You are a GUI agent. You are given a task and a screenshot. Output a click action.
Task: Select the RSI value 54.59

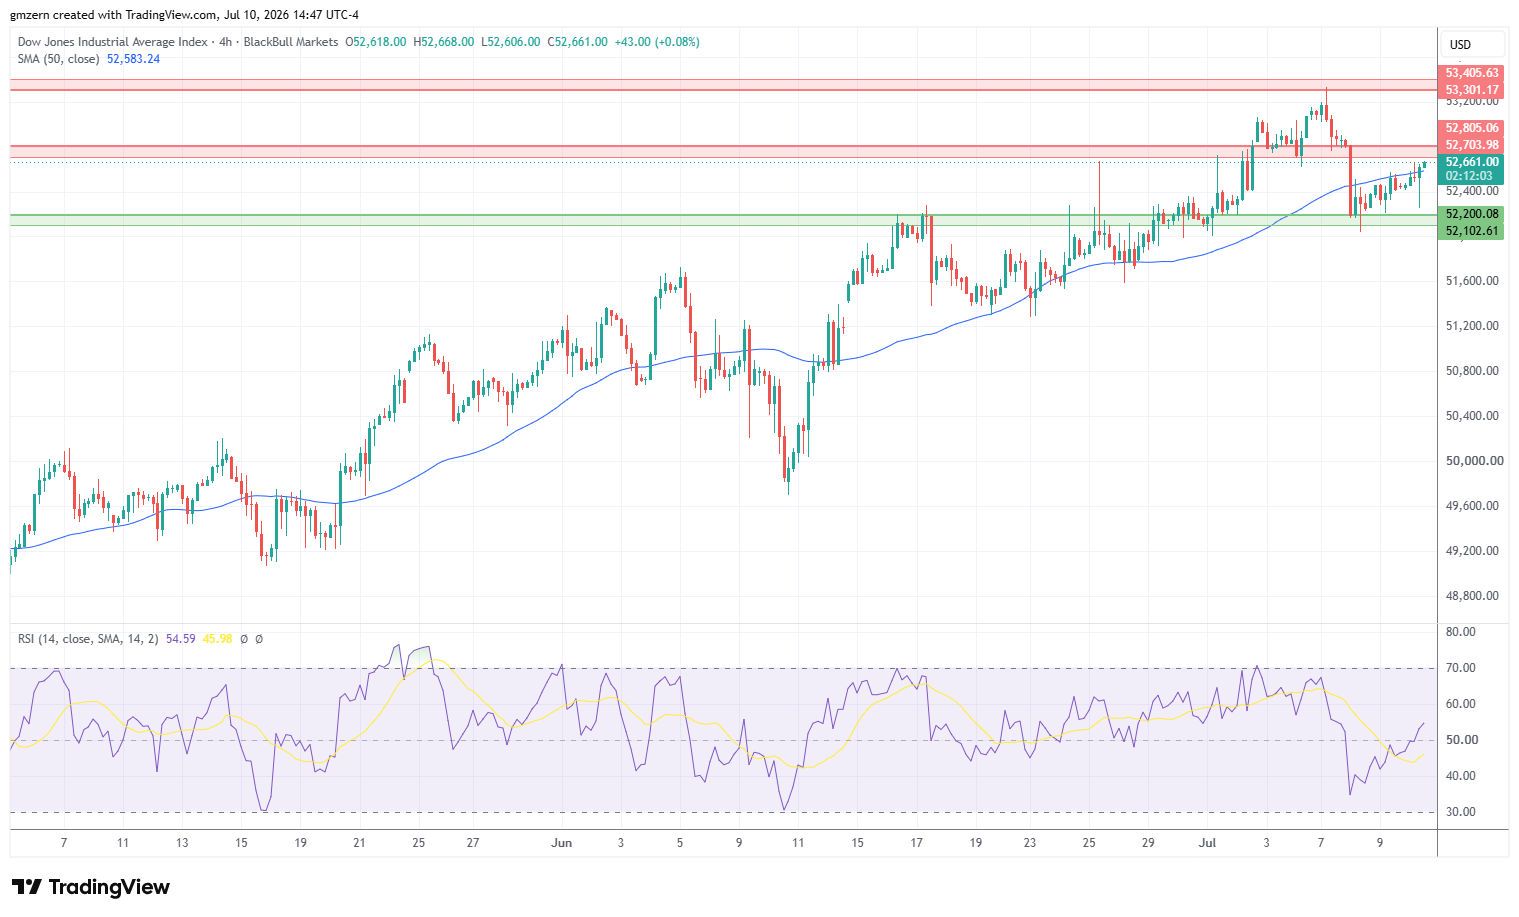point(181,638)
